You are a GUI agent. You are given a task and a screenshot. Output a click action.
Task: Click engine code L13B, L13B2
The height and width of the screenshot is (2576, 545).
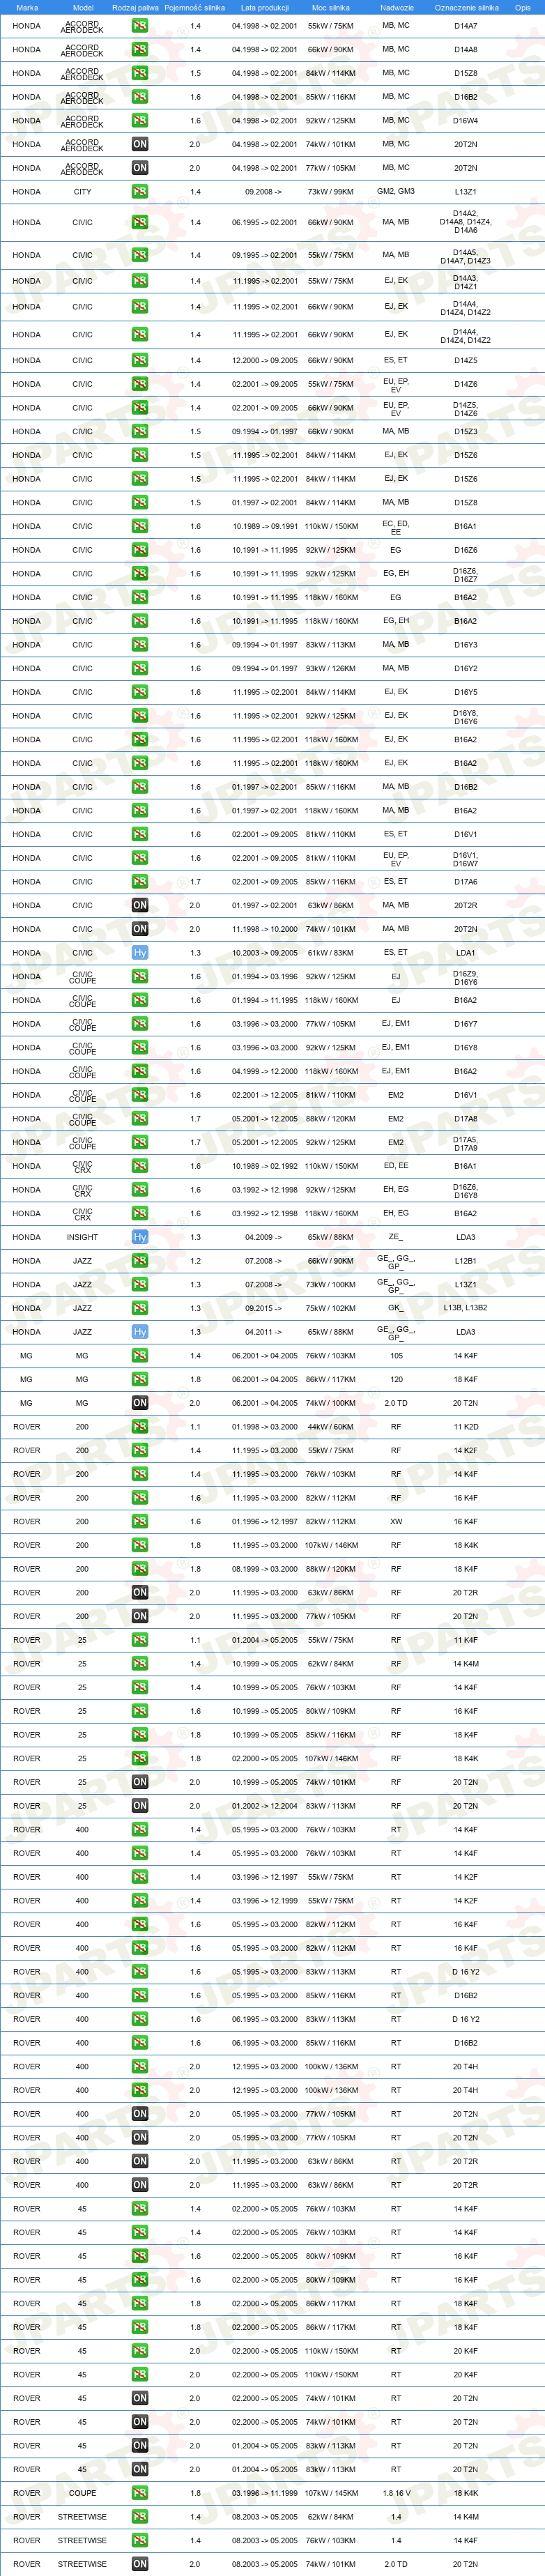point(466,1308)
